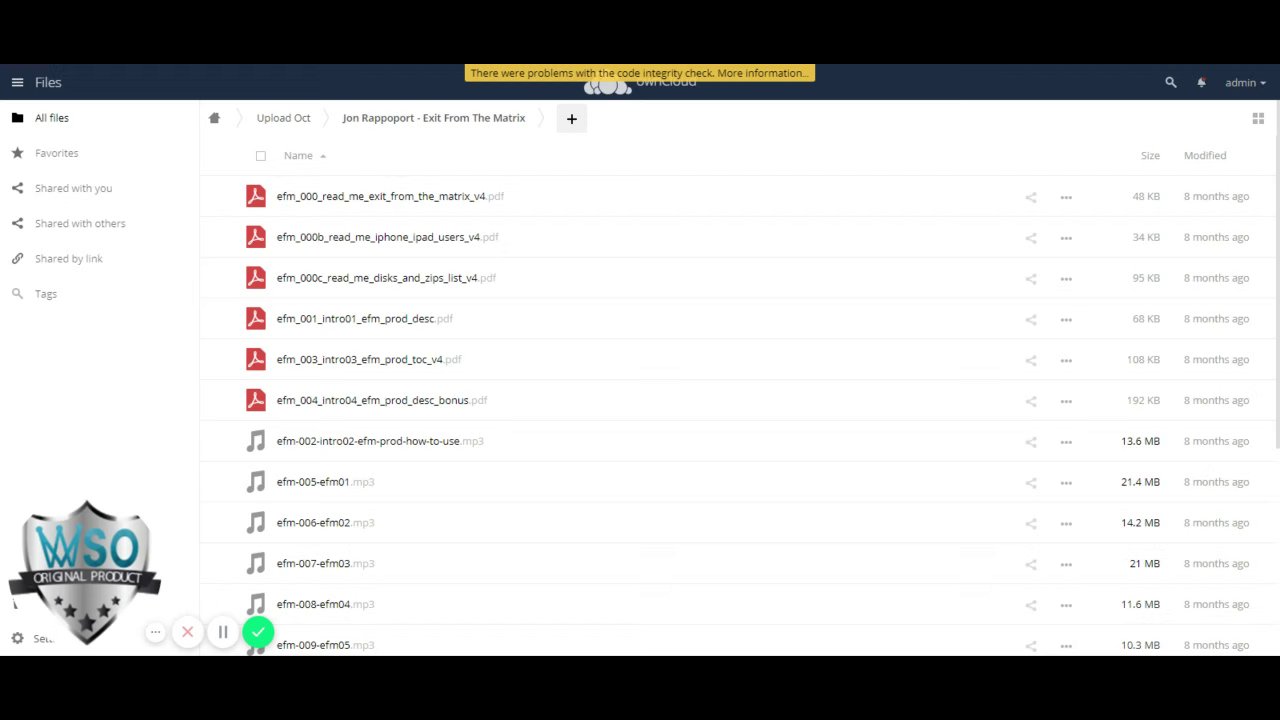Viewport: 1280px width, 720px height.
Task: Sort by Modified column header
Action: [x=1205, y=156]
